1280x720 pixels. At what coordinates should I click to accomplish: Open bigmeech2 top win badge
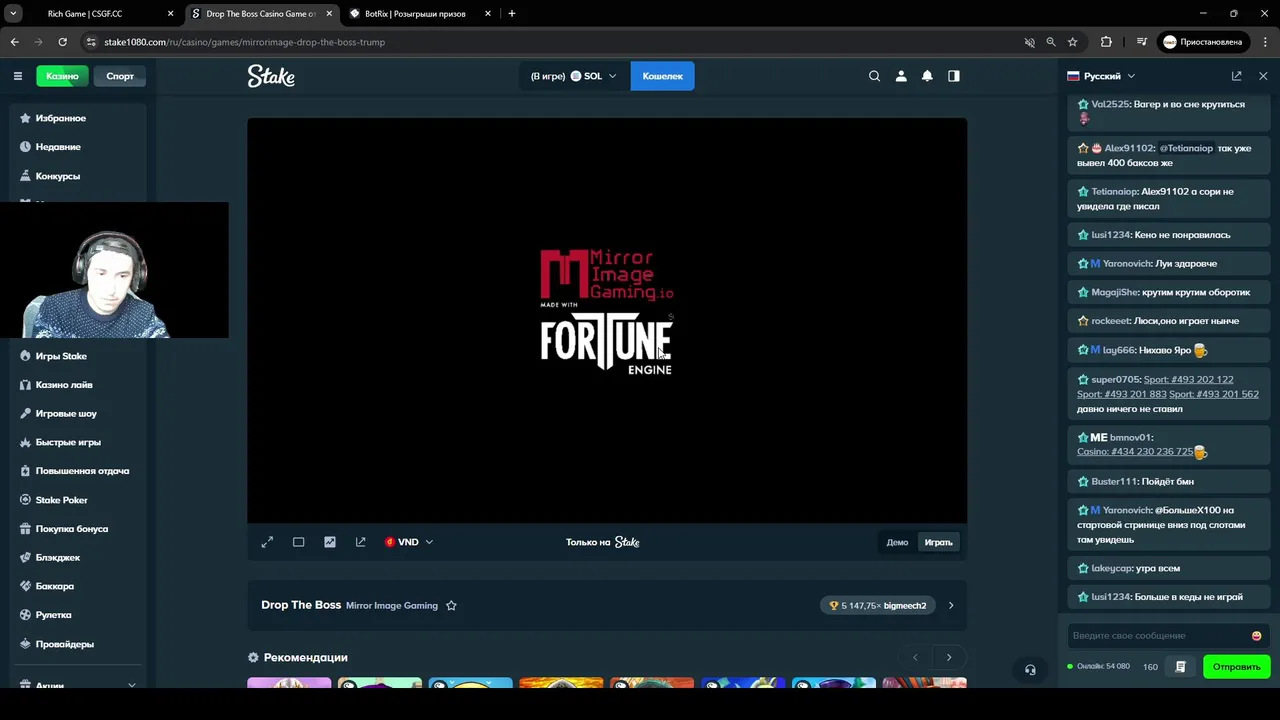[x=878, y=605]
